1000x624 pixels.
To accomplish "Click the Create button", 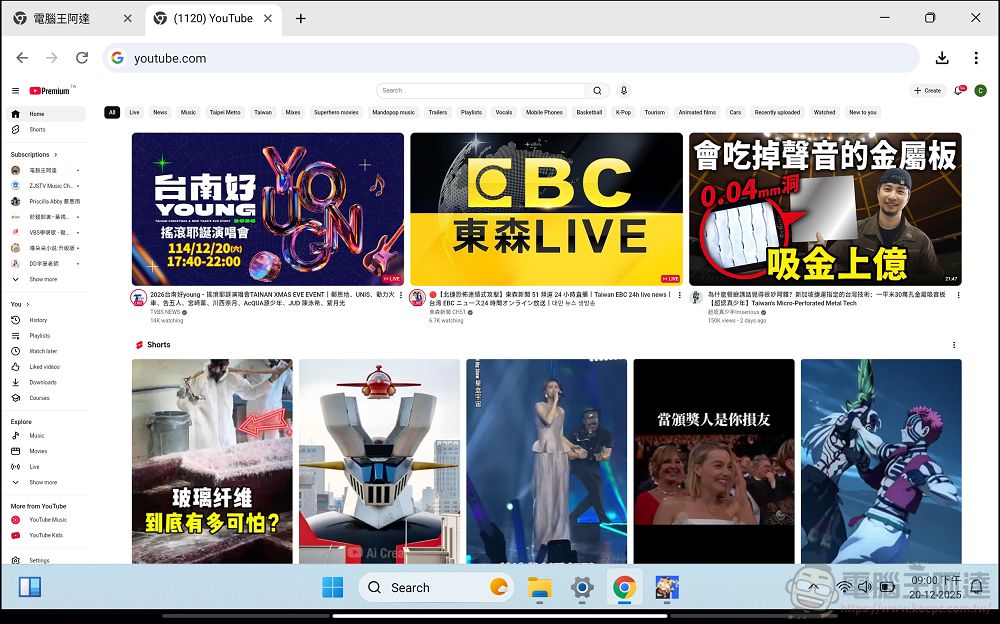I will pyautogui.click(x=927, y=90).
